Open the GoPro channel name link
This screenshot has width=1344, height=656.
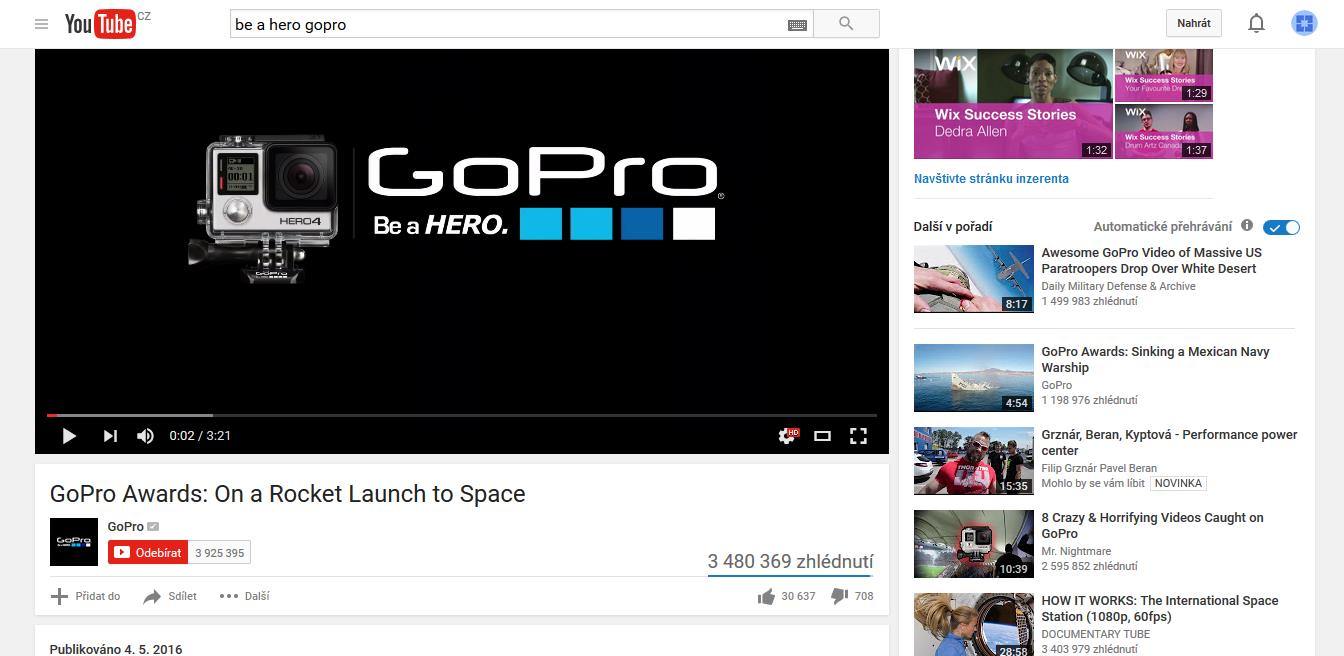click(x=125, y=527)
